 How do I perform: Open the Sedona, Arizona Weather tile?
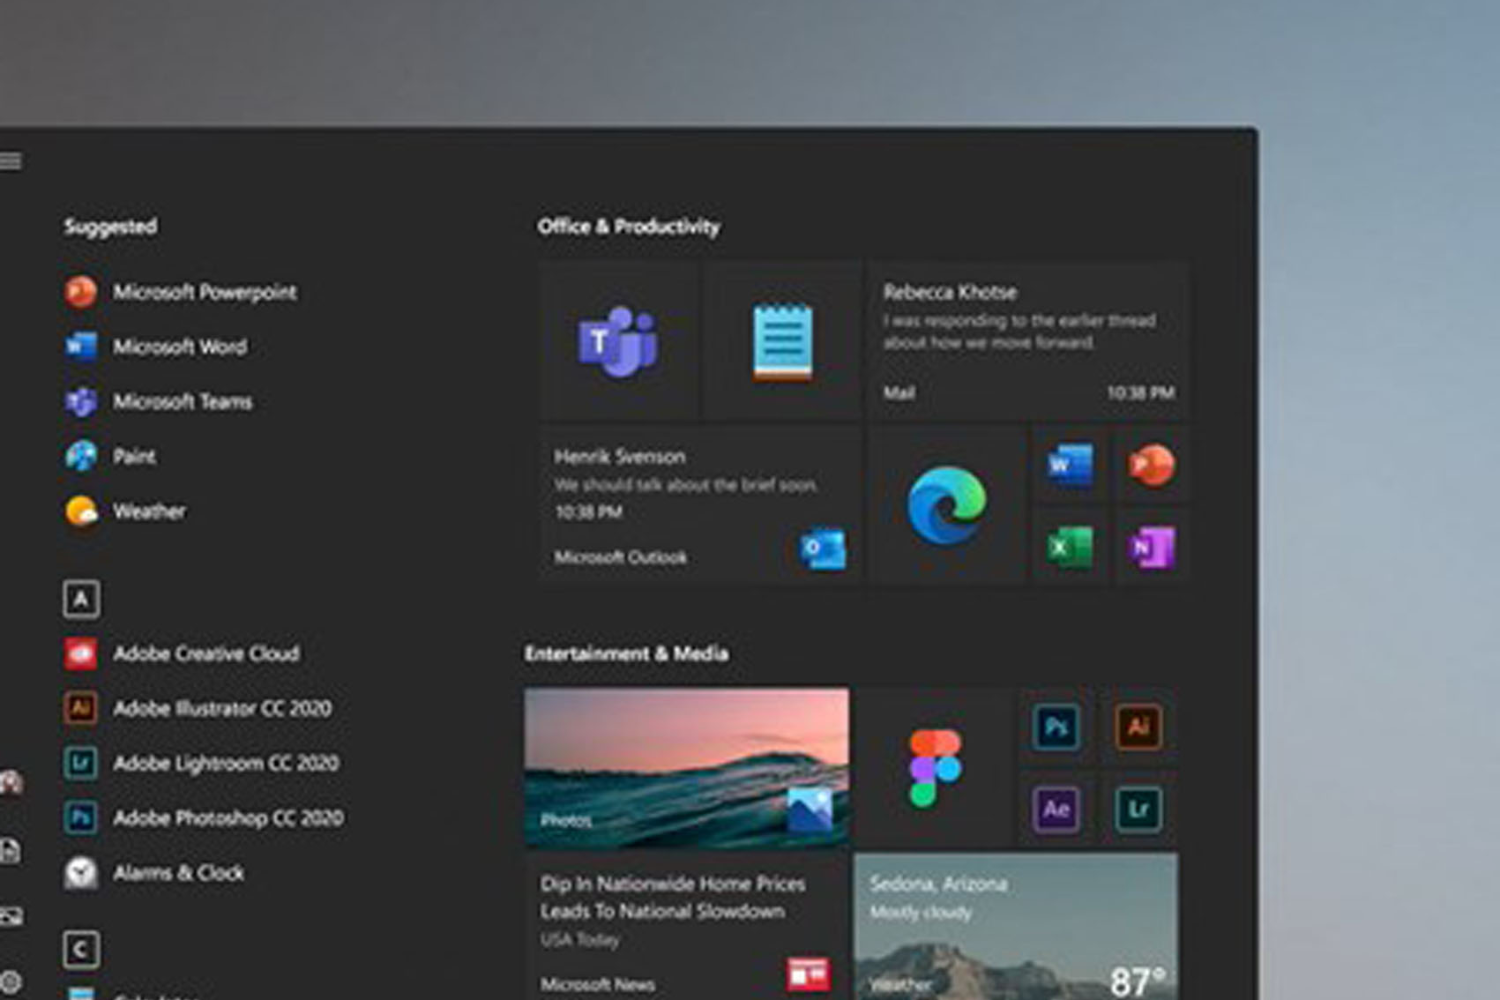(1015, 925)
